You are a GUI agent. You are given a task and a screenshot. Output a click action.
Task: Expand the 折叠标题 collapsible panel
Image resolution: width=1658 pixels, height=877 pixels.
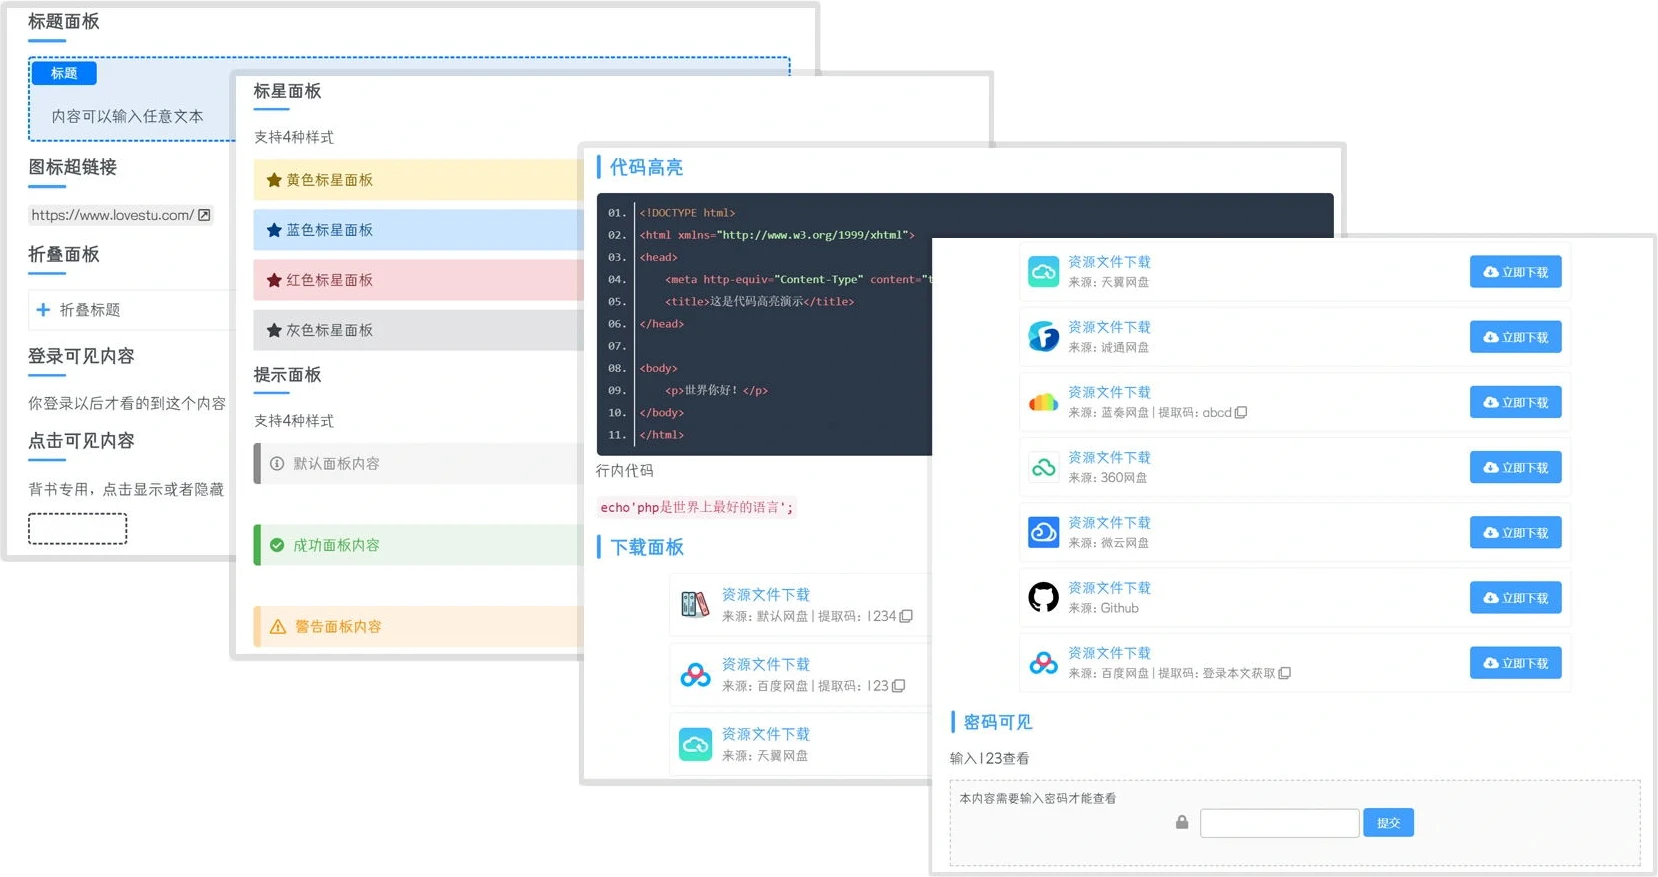90,310
